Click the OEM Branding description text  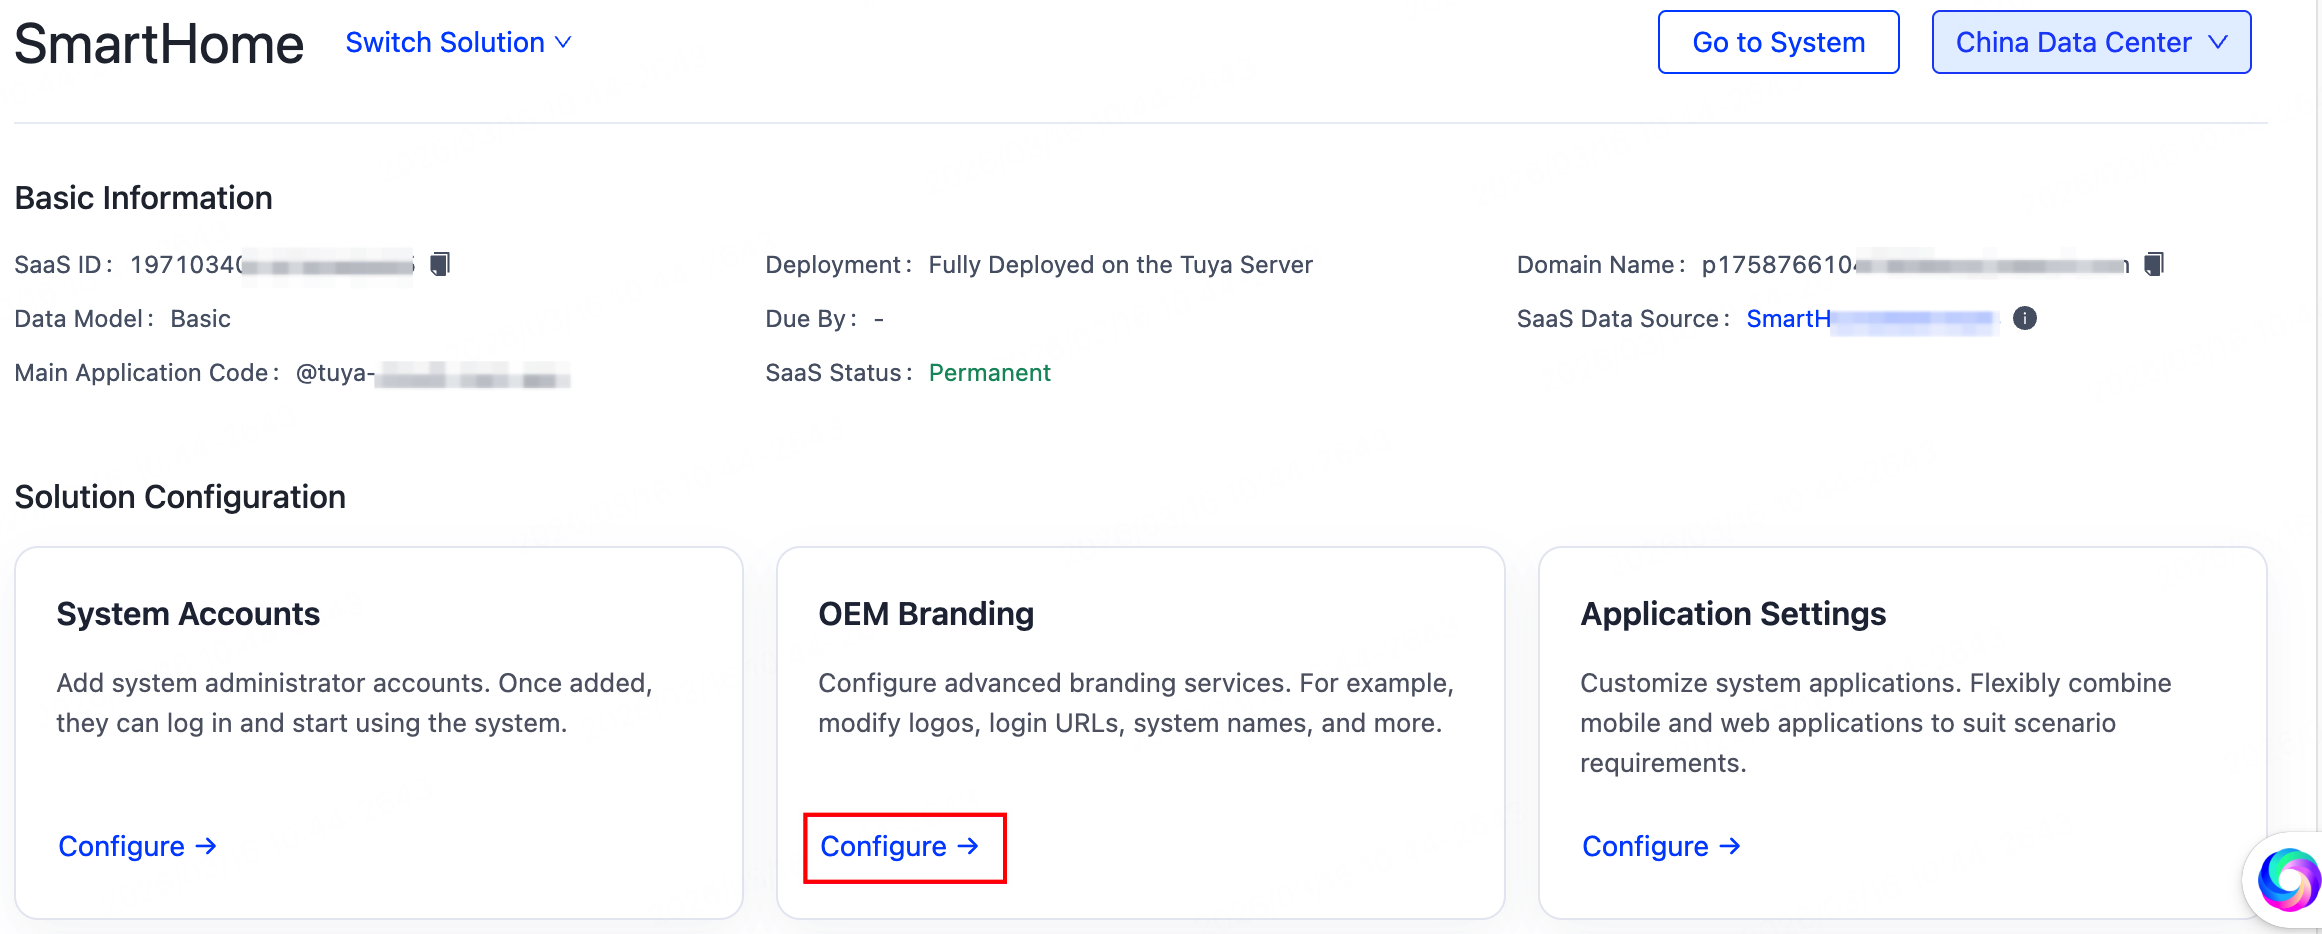1136,703
